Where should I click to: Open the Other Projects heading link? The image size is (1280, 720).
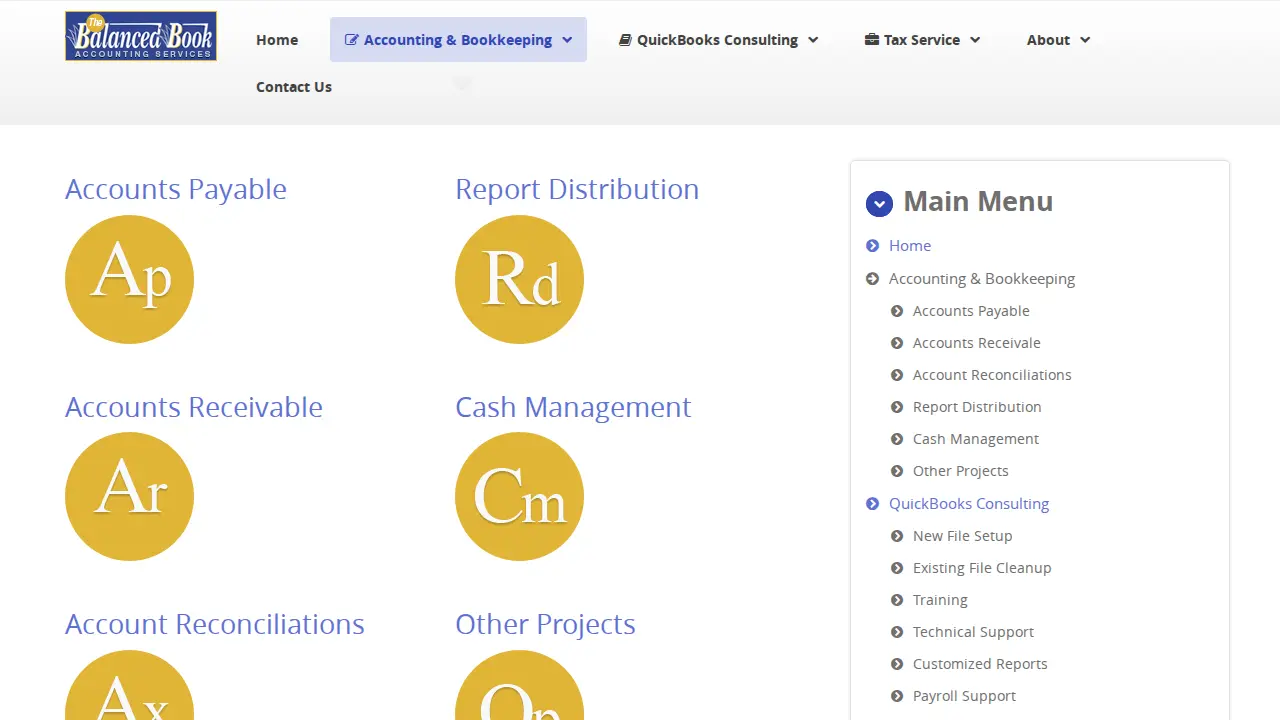(545, 624)
